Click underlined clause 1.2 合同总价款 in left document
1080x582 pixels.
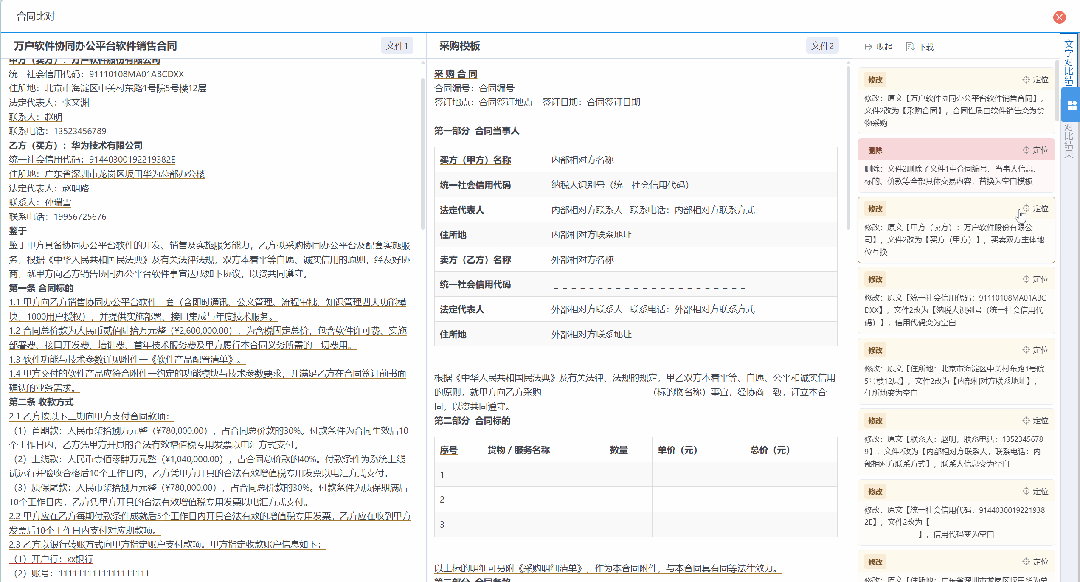(207, 338)
